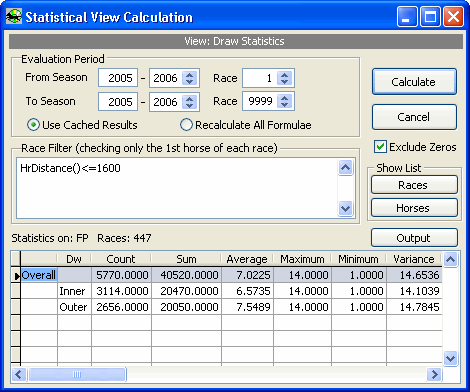Screen dimensions: 470x392
Task: Click the horizontal scroll left arrow
Action: tap(18, 374)
